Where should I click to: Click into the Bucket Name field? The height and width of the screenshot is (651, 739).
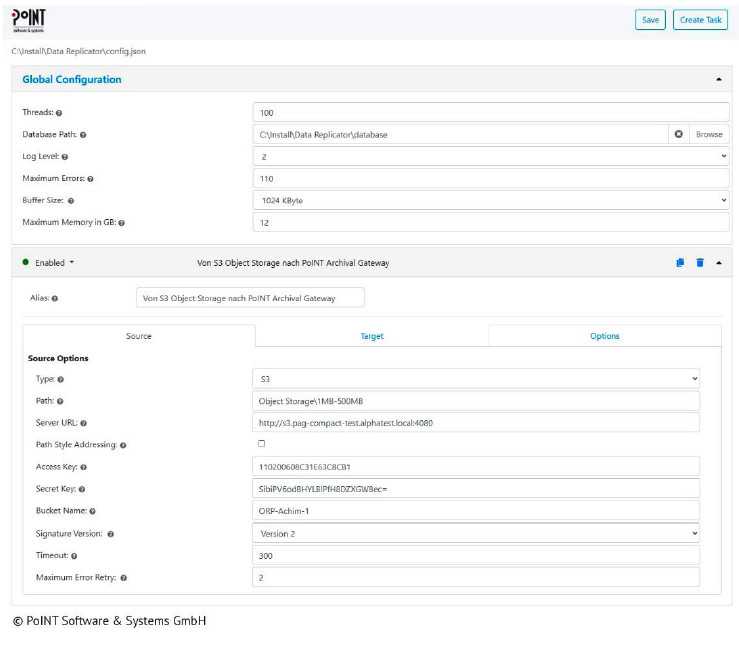(x=476, y=511)
